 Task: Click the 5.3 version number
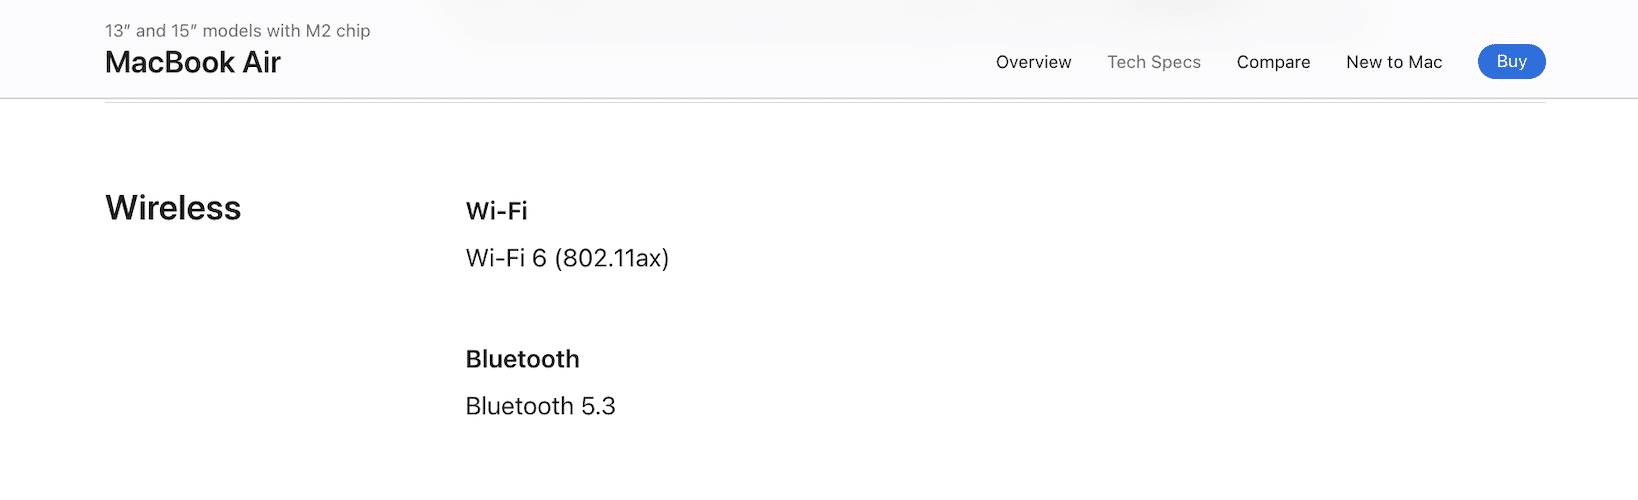point(598,406)
